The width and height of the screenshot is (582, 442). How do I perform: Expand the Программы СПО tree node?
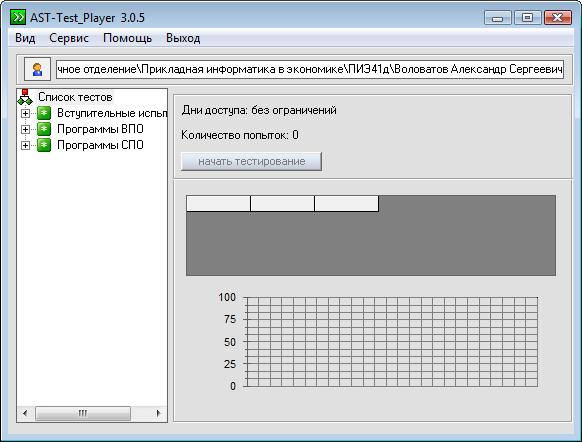25,145
